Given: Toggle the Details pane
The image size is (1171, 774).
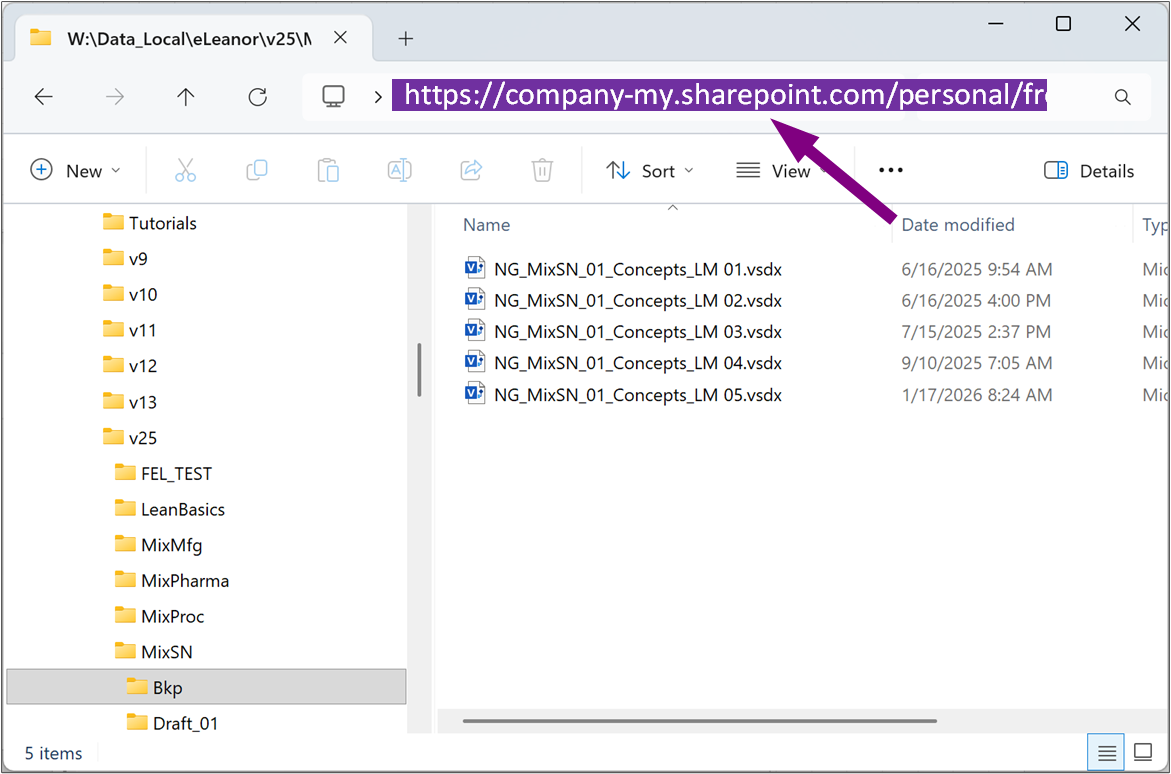Looking at the screenshot, I should (1089, 171).
